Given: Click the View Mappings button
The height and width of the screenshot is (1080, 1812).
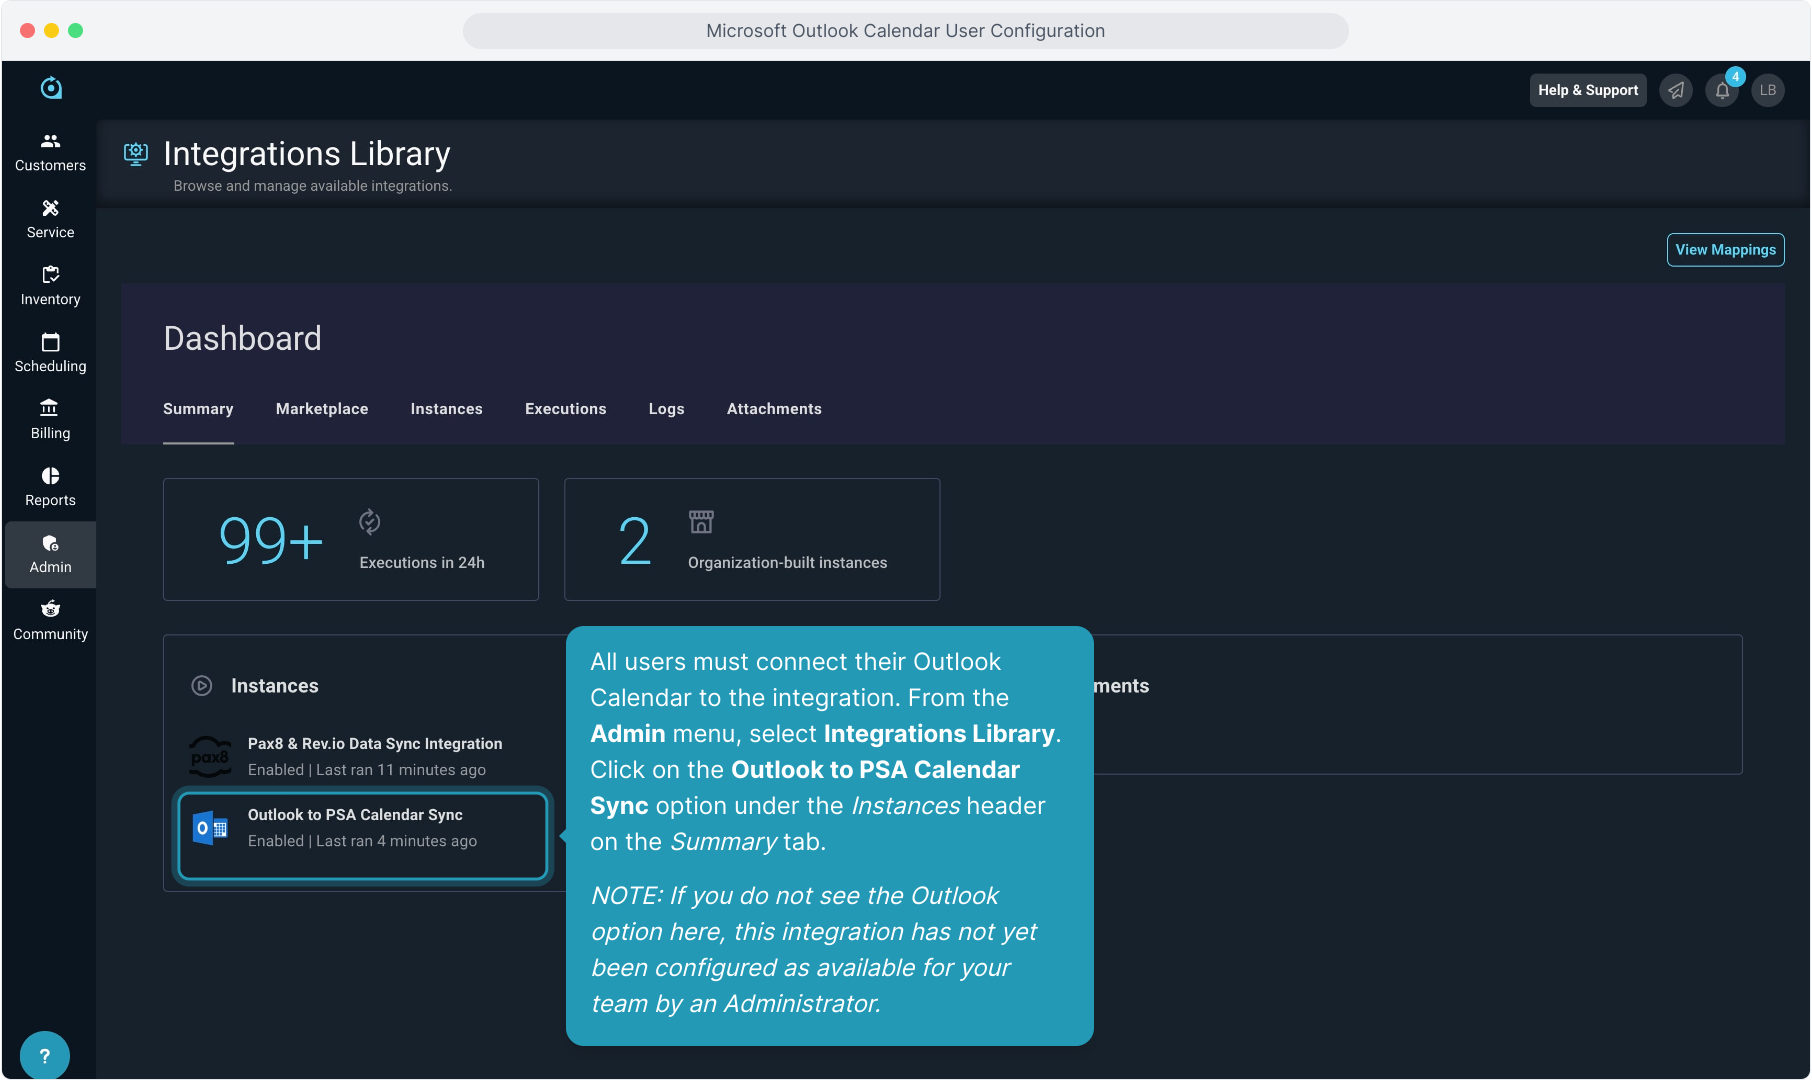Looking at the screenshot, I should point(1725,250).
